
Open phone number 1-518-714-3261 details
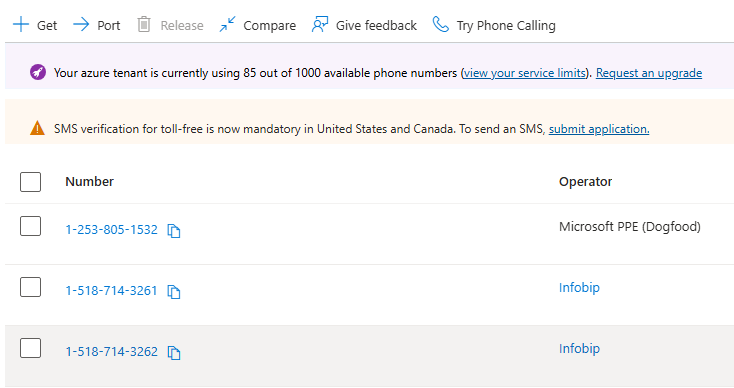tap(111, 291)
